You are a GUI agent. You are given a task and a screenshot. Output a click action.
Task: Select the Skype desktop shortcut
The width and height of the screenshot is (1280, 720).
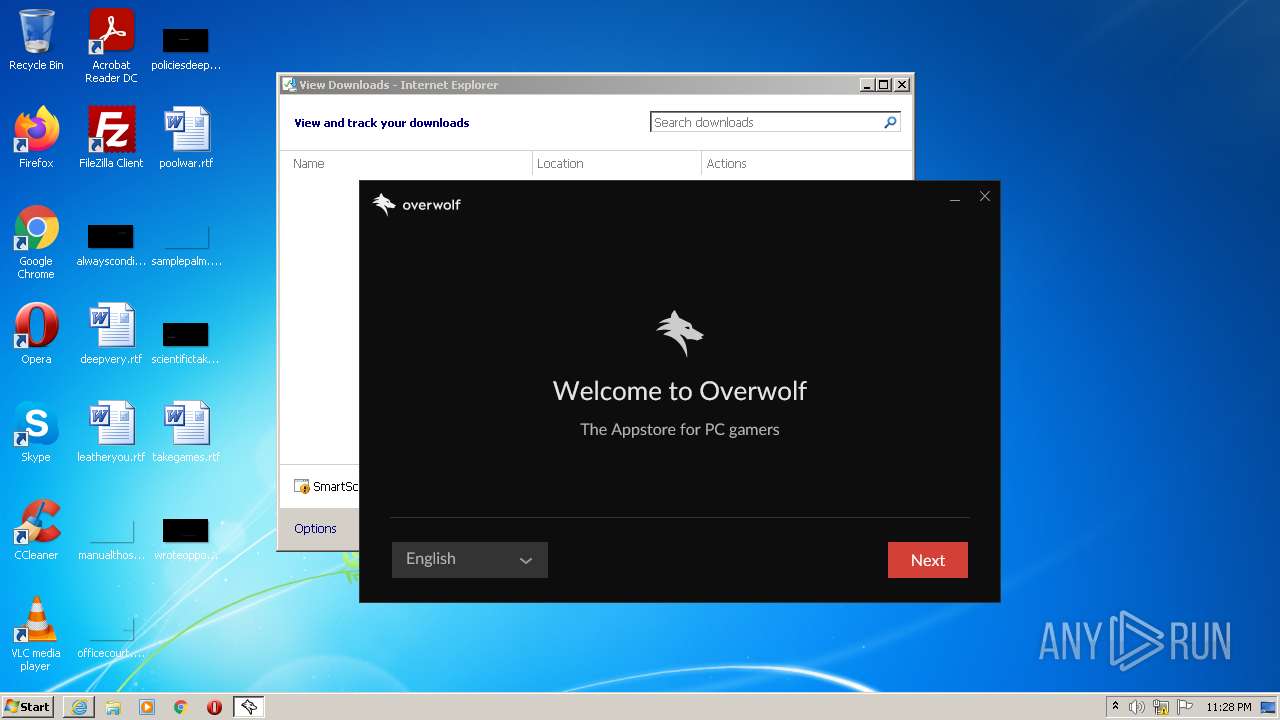(x=36, y=432)
